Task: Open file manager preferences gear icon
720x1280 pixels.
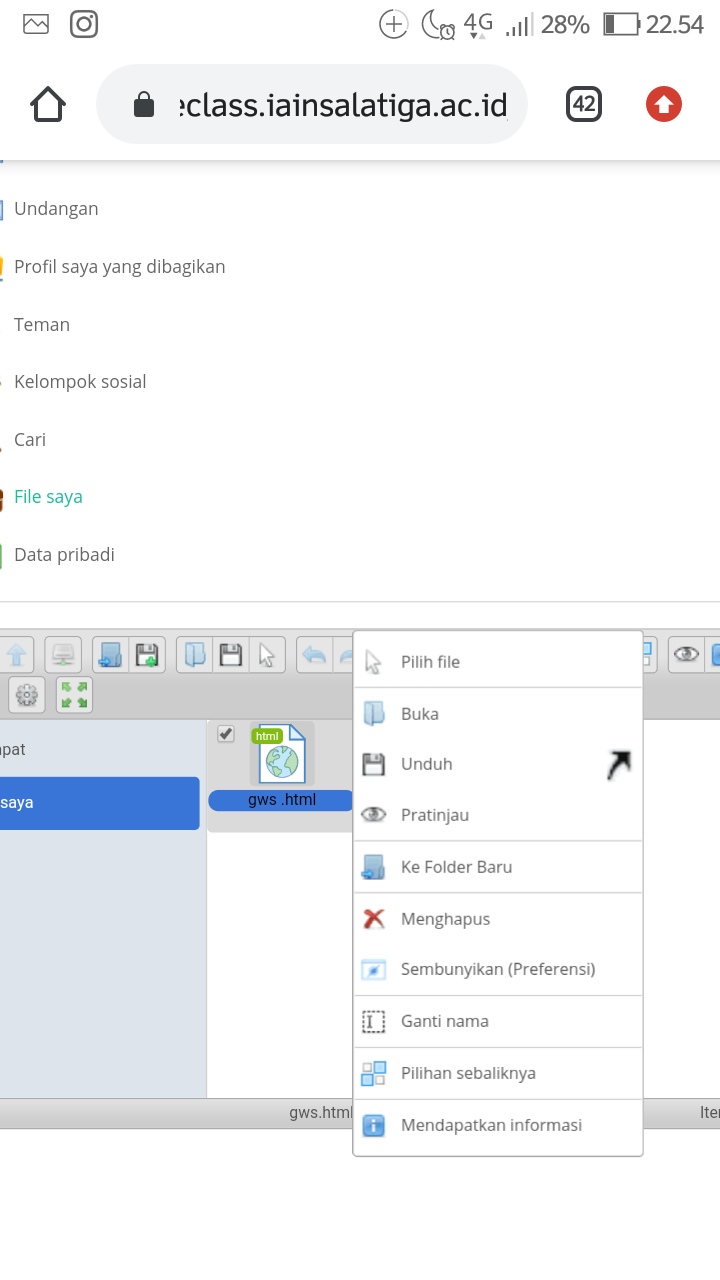Action: 27,694
